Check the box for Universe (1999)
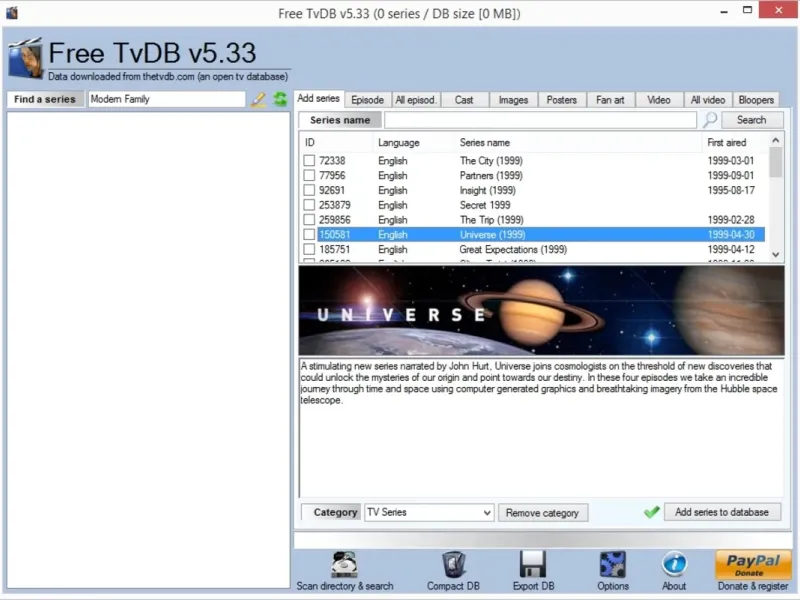The height and width of the screenshot is (600, 800). point(309,235)
